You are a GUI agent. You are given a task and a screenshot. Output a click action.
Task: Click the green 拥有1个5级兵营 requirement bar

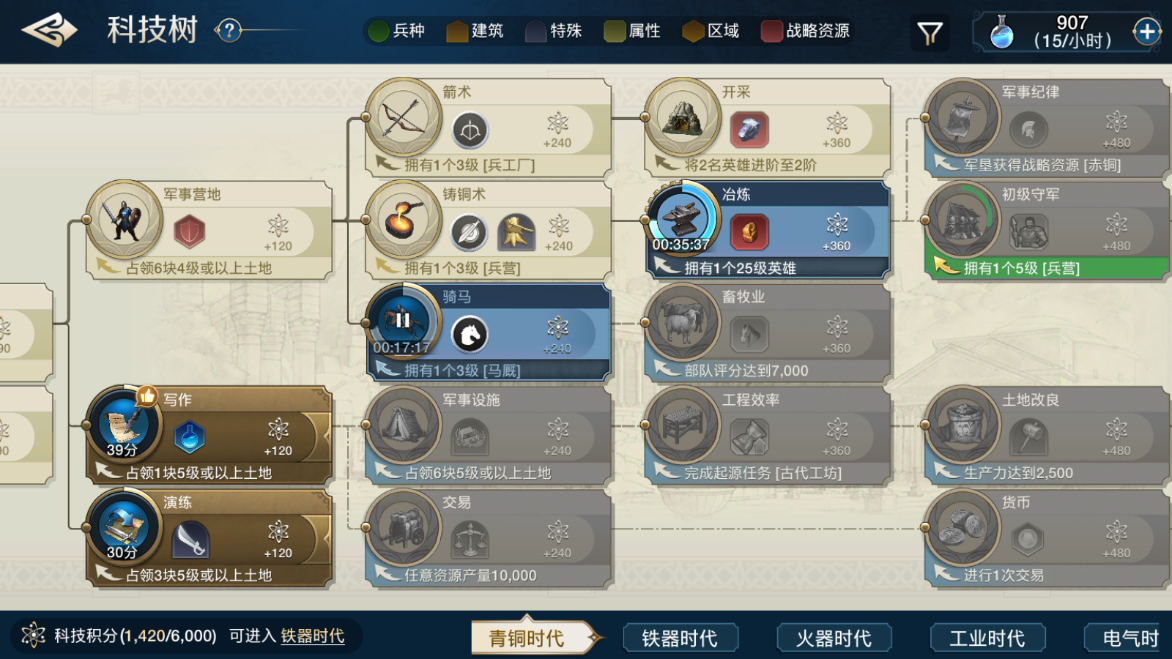(1046, 267)
